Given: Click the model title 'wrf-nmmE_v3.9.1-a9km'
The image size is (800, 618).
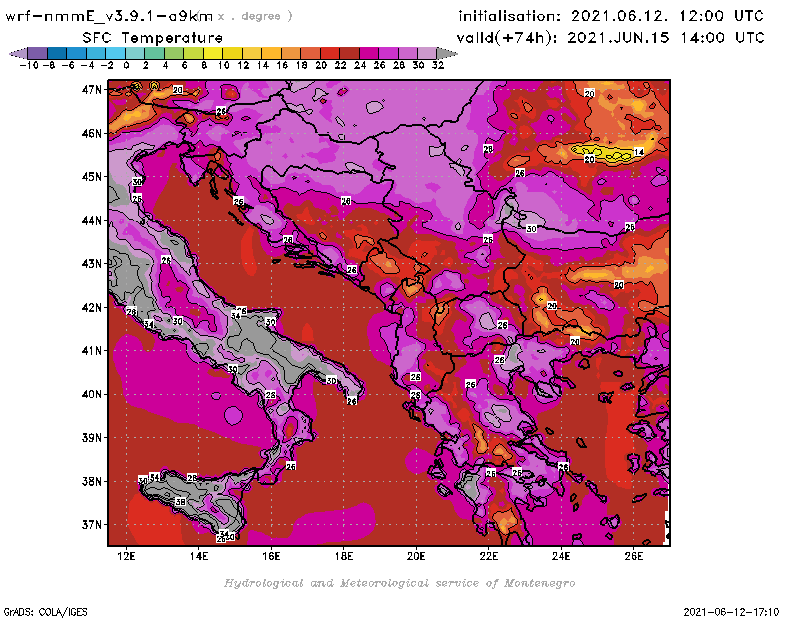Looking at the screenshot, I should pos(109,16).
